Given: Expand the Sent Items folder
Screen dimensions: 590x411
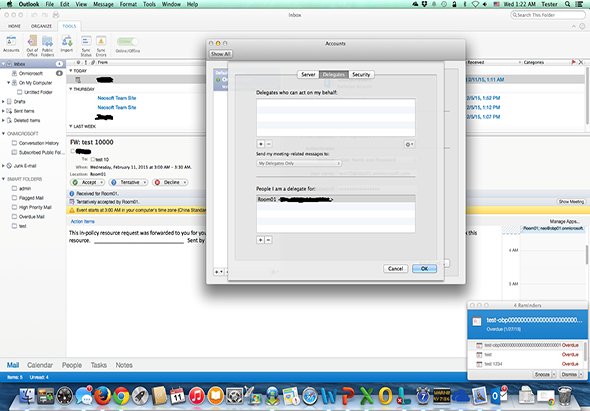Looking at the screenshot, I should 3,111.
